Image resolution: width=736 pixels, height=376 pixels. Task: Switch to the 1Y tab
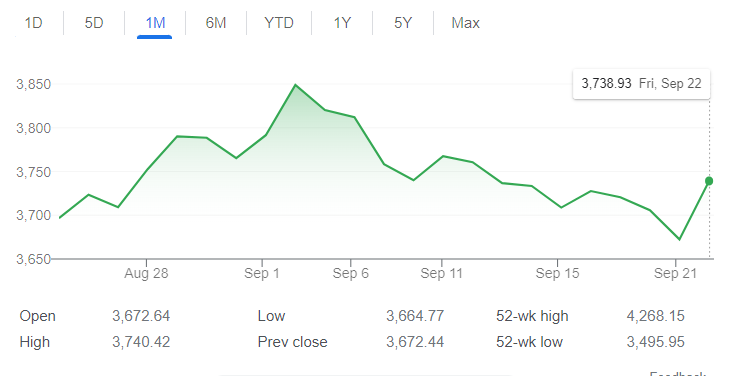tap(342, 23)
